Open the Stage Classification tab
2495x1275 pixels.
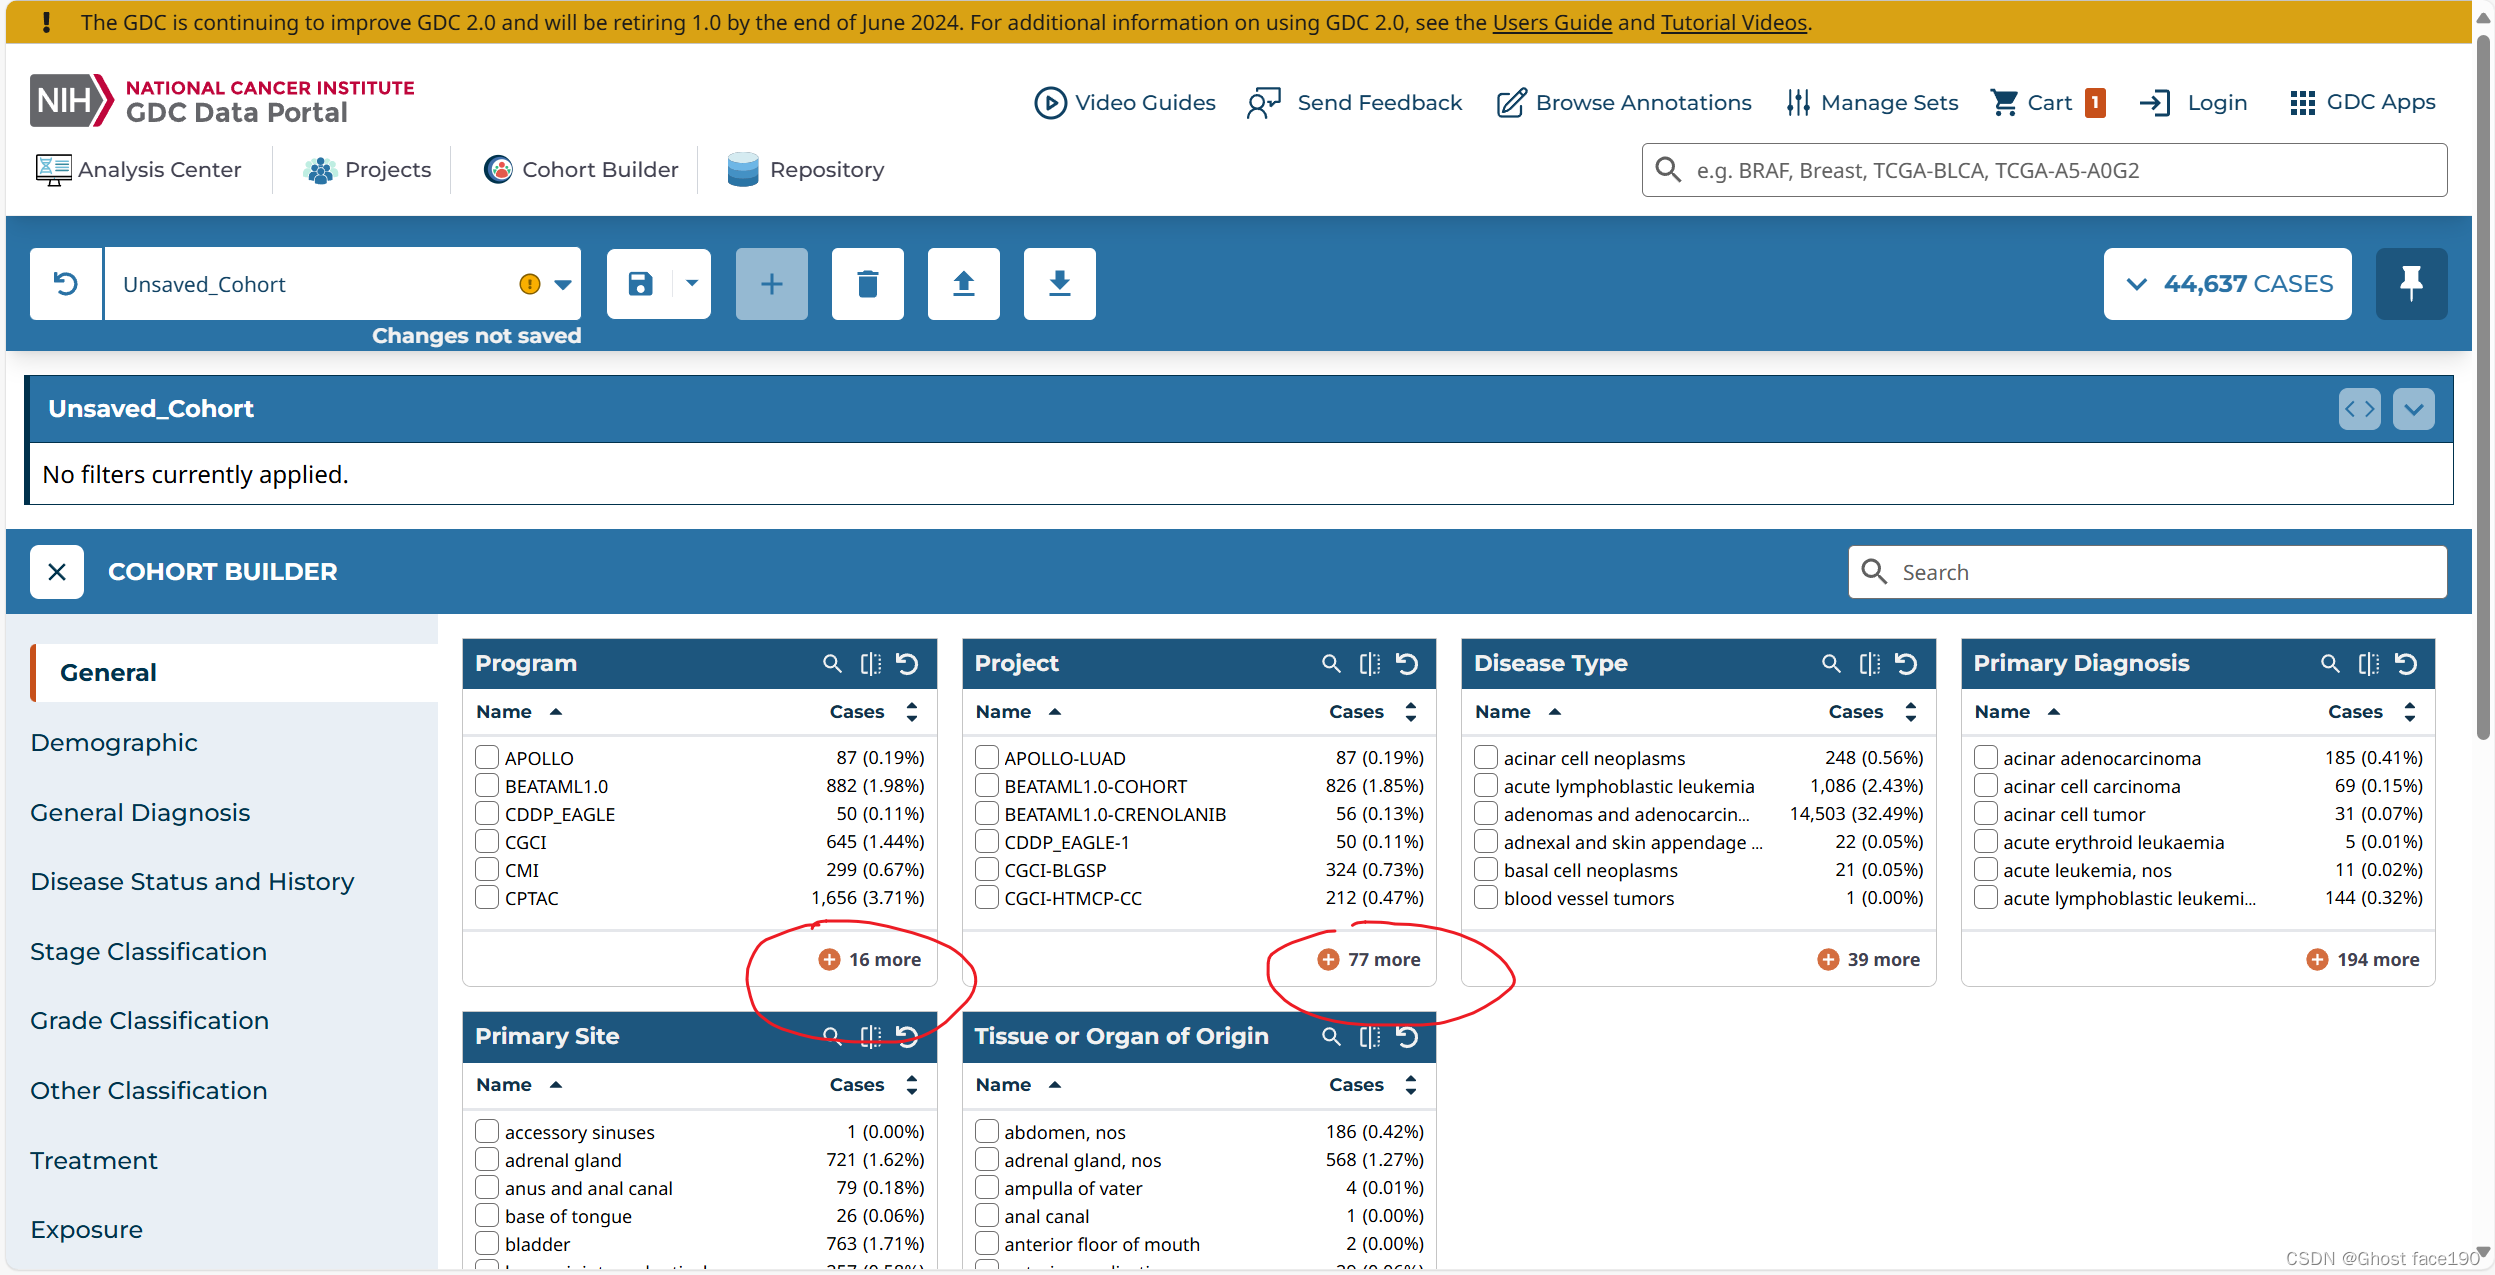coord(148,952)
